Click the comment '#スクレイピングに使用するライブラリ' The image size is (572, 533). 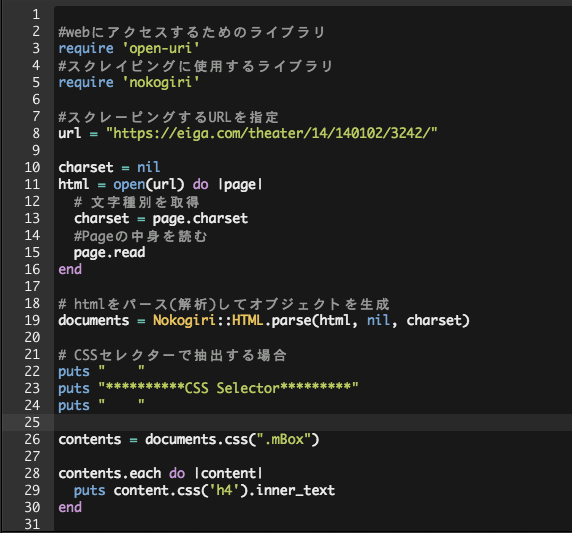coord(196,66)
